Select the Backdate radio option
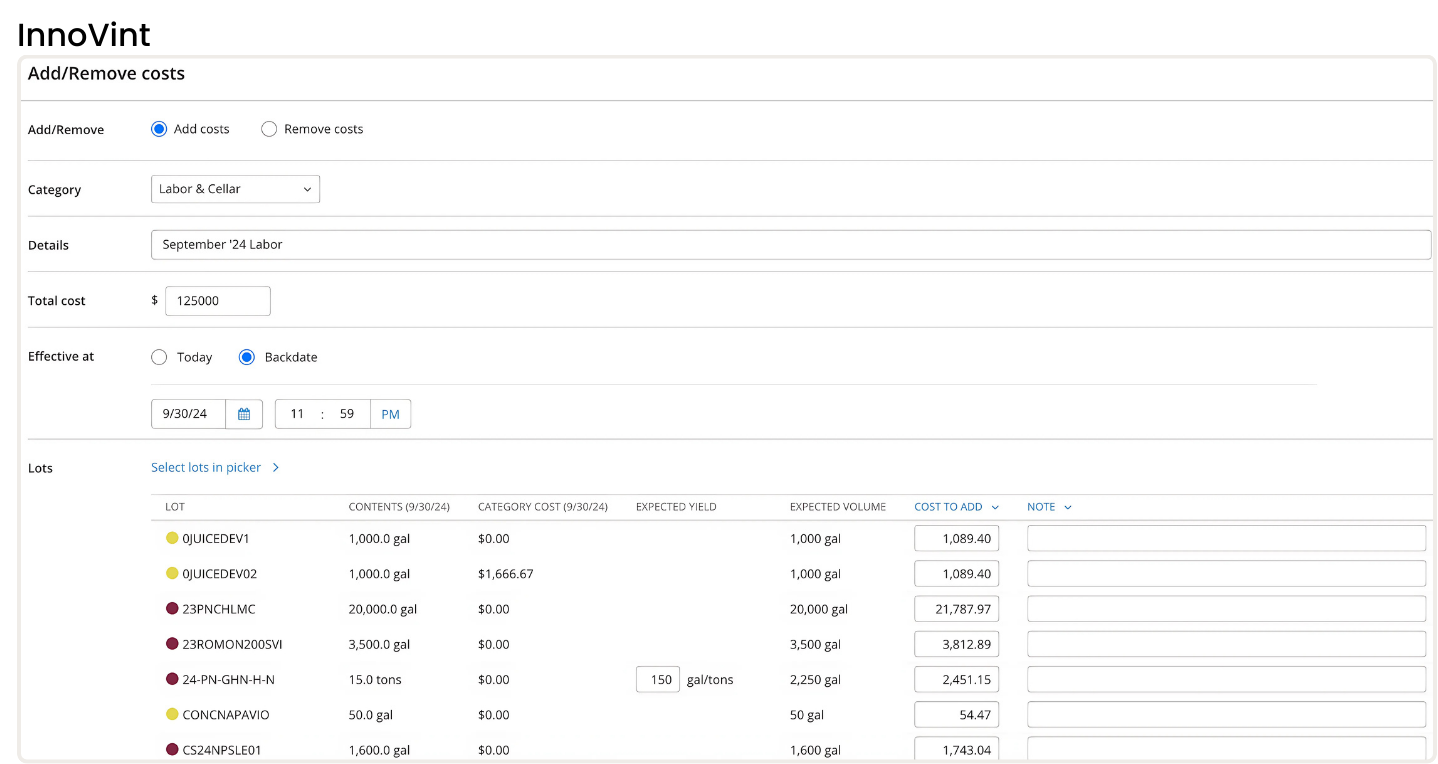Viewport: 1438px width, 764px height. click(x=247, y=357)
